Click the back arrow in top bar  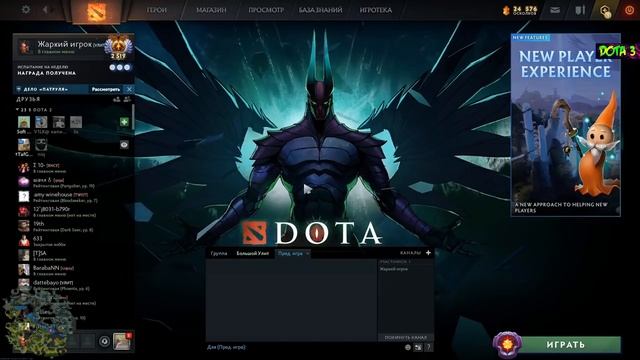[45, 9]
